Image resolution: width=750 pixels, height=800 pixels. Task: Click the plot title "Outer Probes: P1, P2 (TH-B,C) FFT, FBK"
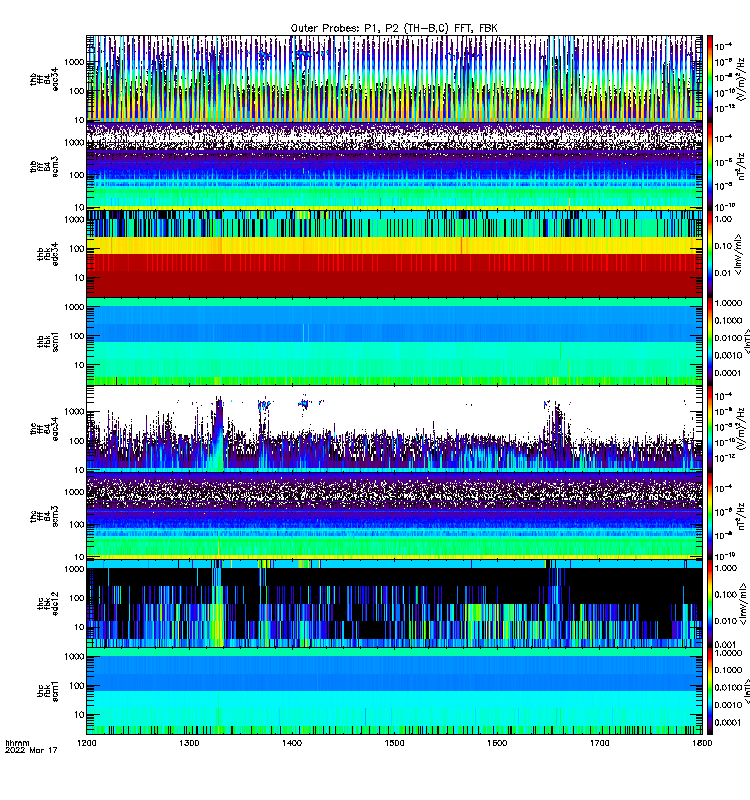[x=394, y=28]
